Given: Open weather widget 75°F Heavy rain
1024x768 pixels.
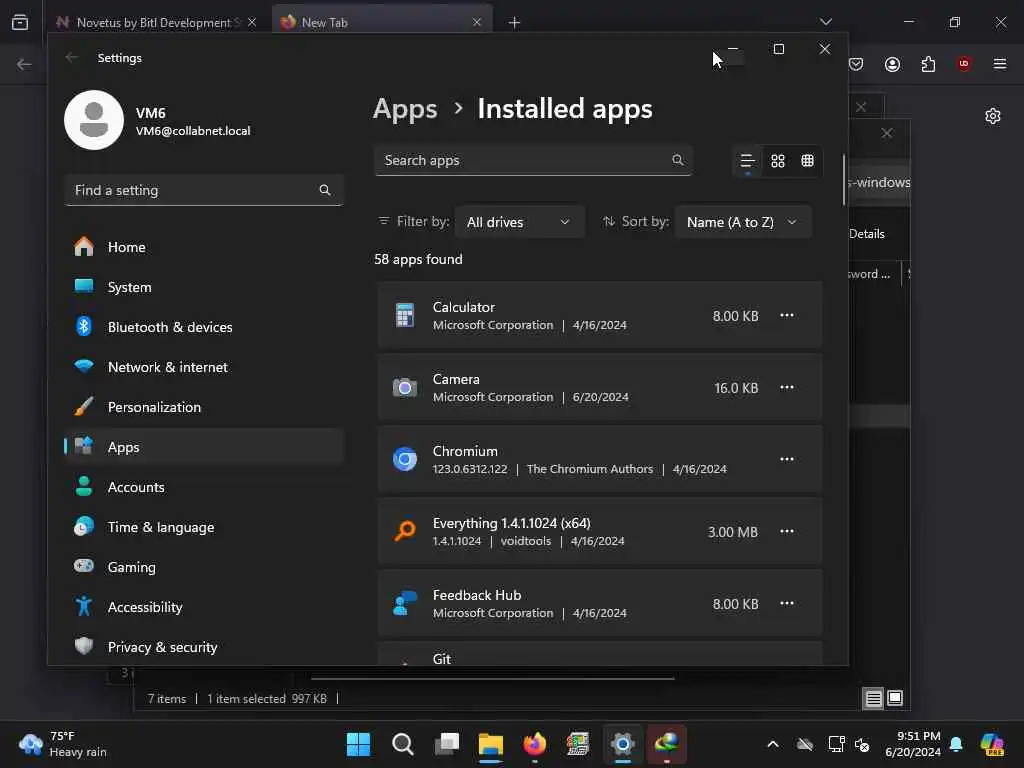Looking at the screenshot, I should pyautogui.click(x=63, y=744).
